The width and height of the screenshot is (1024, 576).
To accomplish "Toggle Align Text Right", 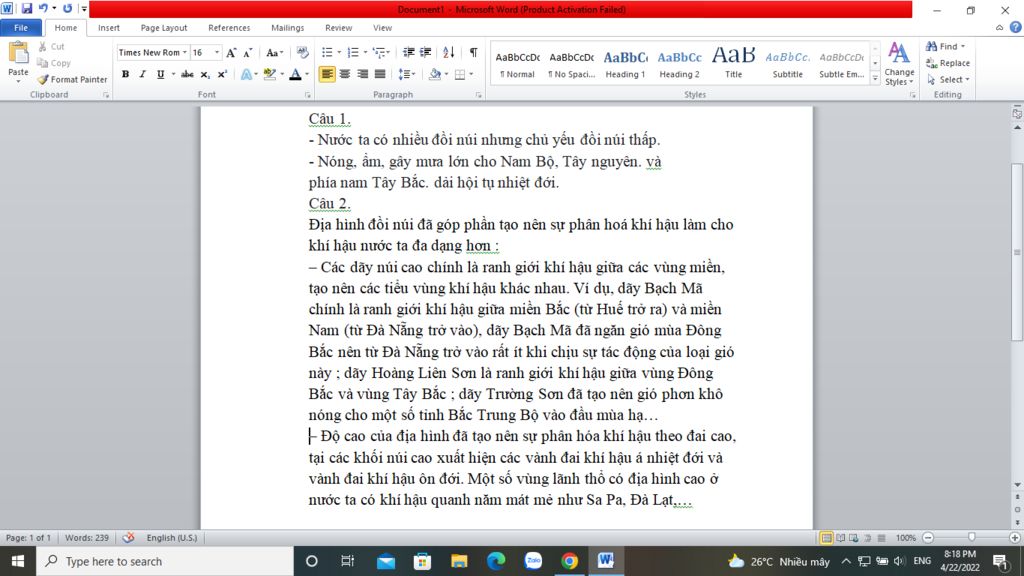I will click(362, 74).
